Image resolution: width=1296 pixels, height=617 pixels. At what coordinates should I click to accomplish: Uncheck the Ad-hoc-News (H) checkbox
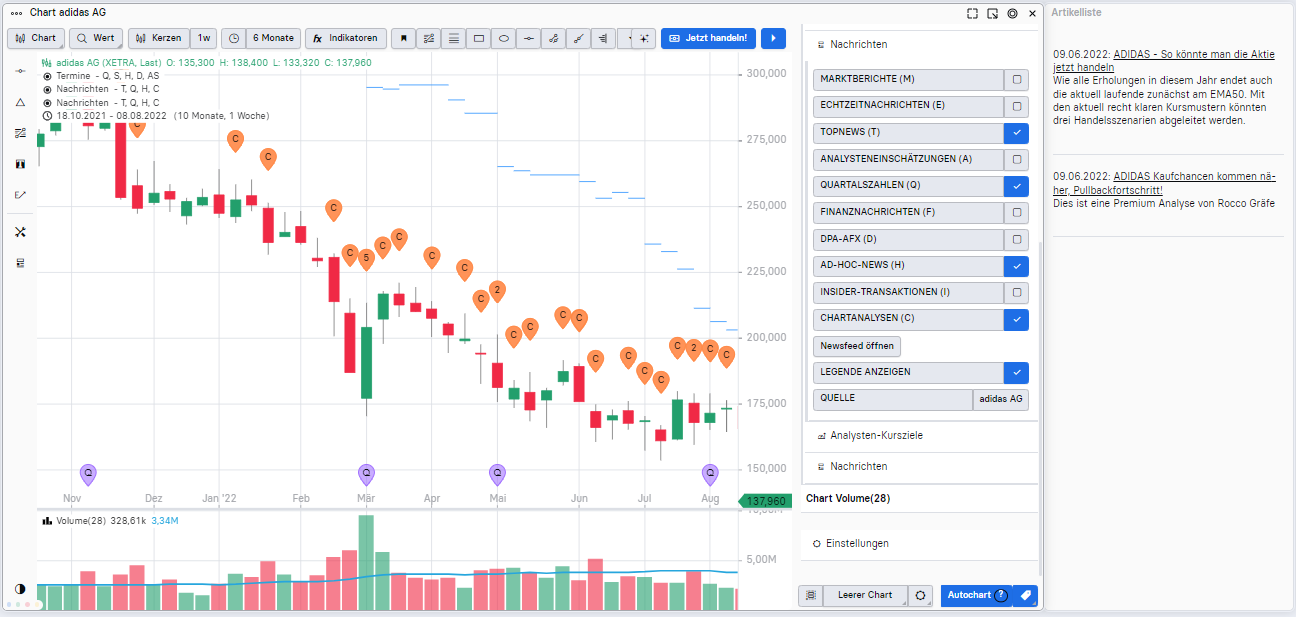tap(1016, 266)
